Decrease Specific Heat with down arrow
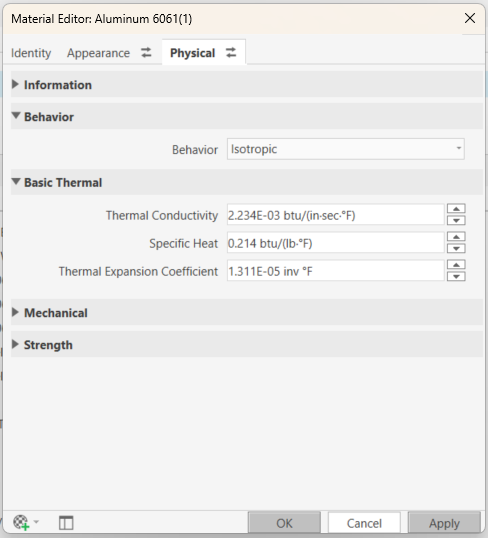 [x=456, y=248]
